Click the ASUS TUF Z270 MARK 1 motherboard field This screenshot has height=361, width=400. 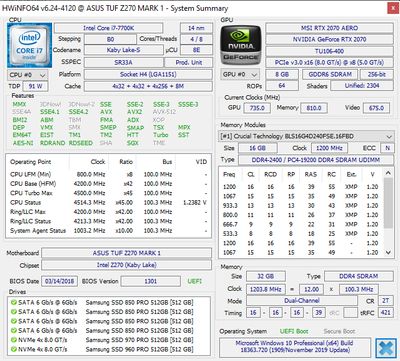[x=126, y=253]
